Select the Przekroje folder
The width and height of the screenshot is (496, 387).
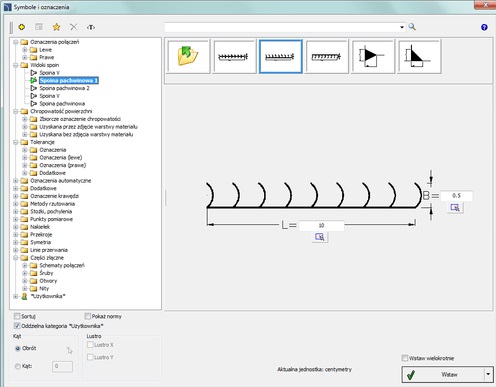pyautogui.click(x=41, y=234)
